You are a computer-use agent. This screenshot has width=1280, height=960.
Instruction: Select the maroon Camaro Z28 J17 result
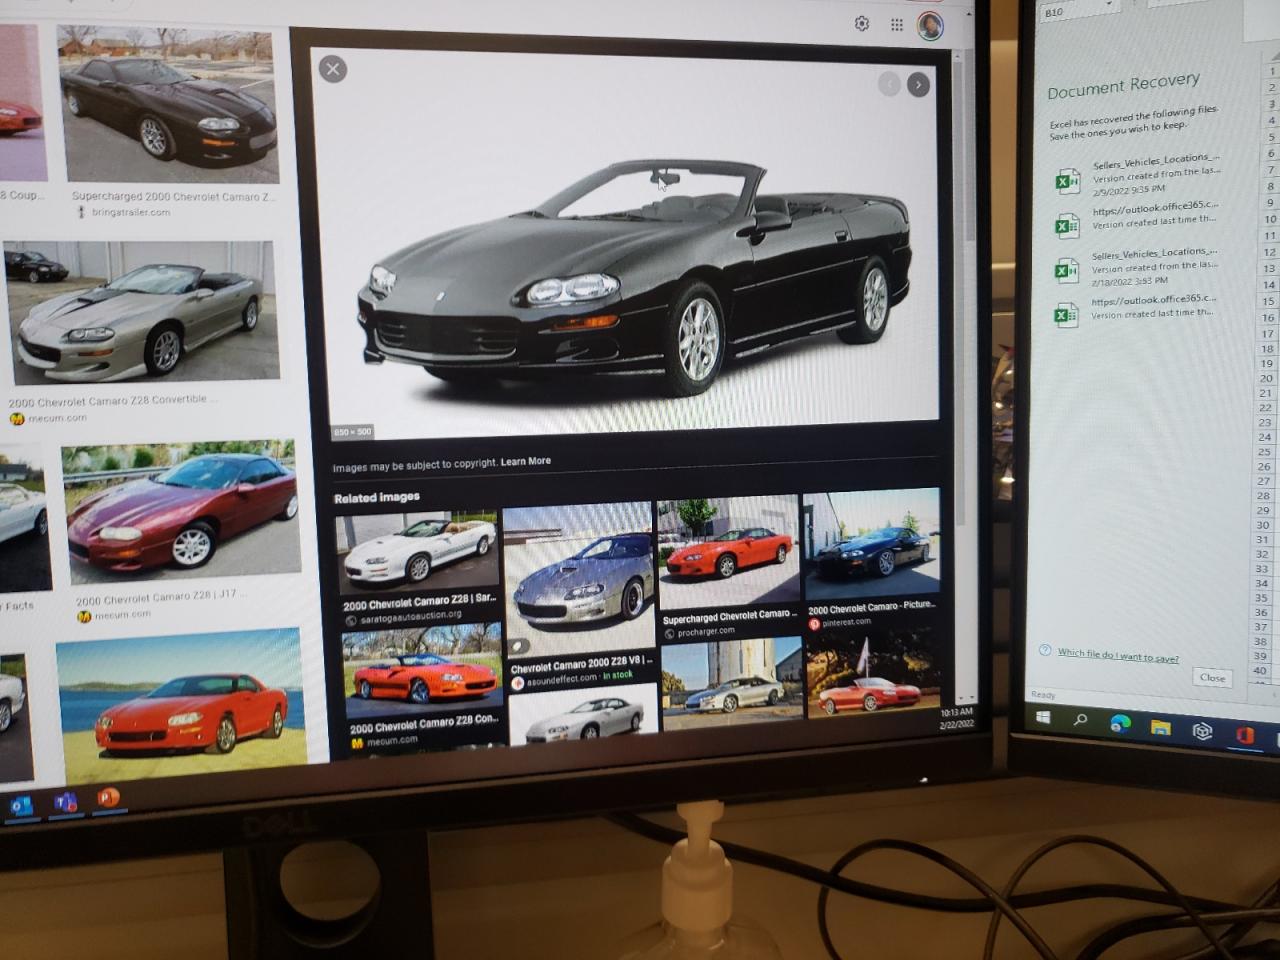point(181,514)
